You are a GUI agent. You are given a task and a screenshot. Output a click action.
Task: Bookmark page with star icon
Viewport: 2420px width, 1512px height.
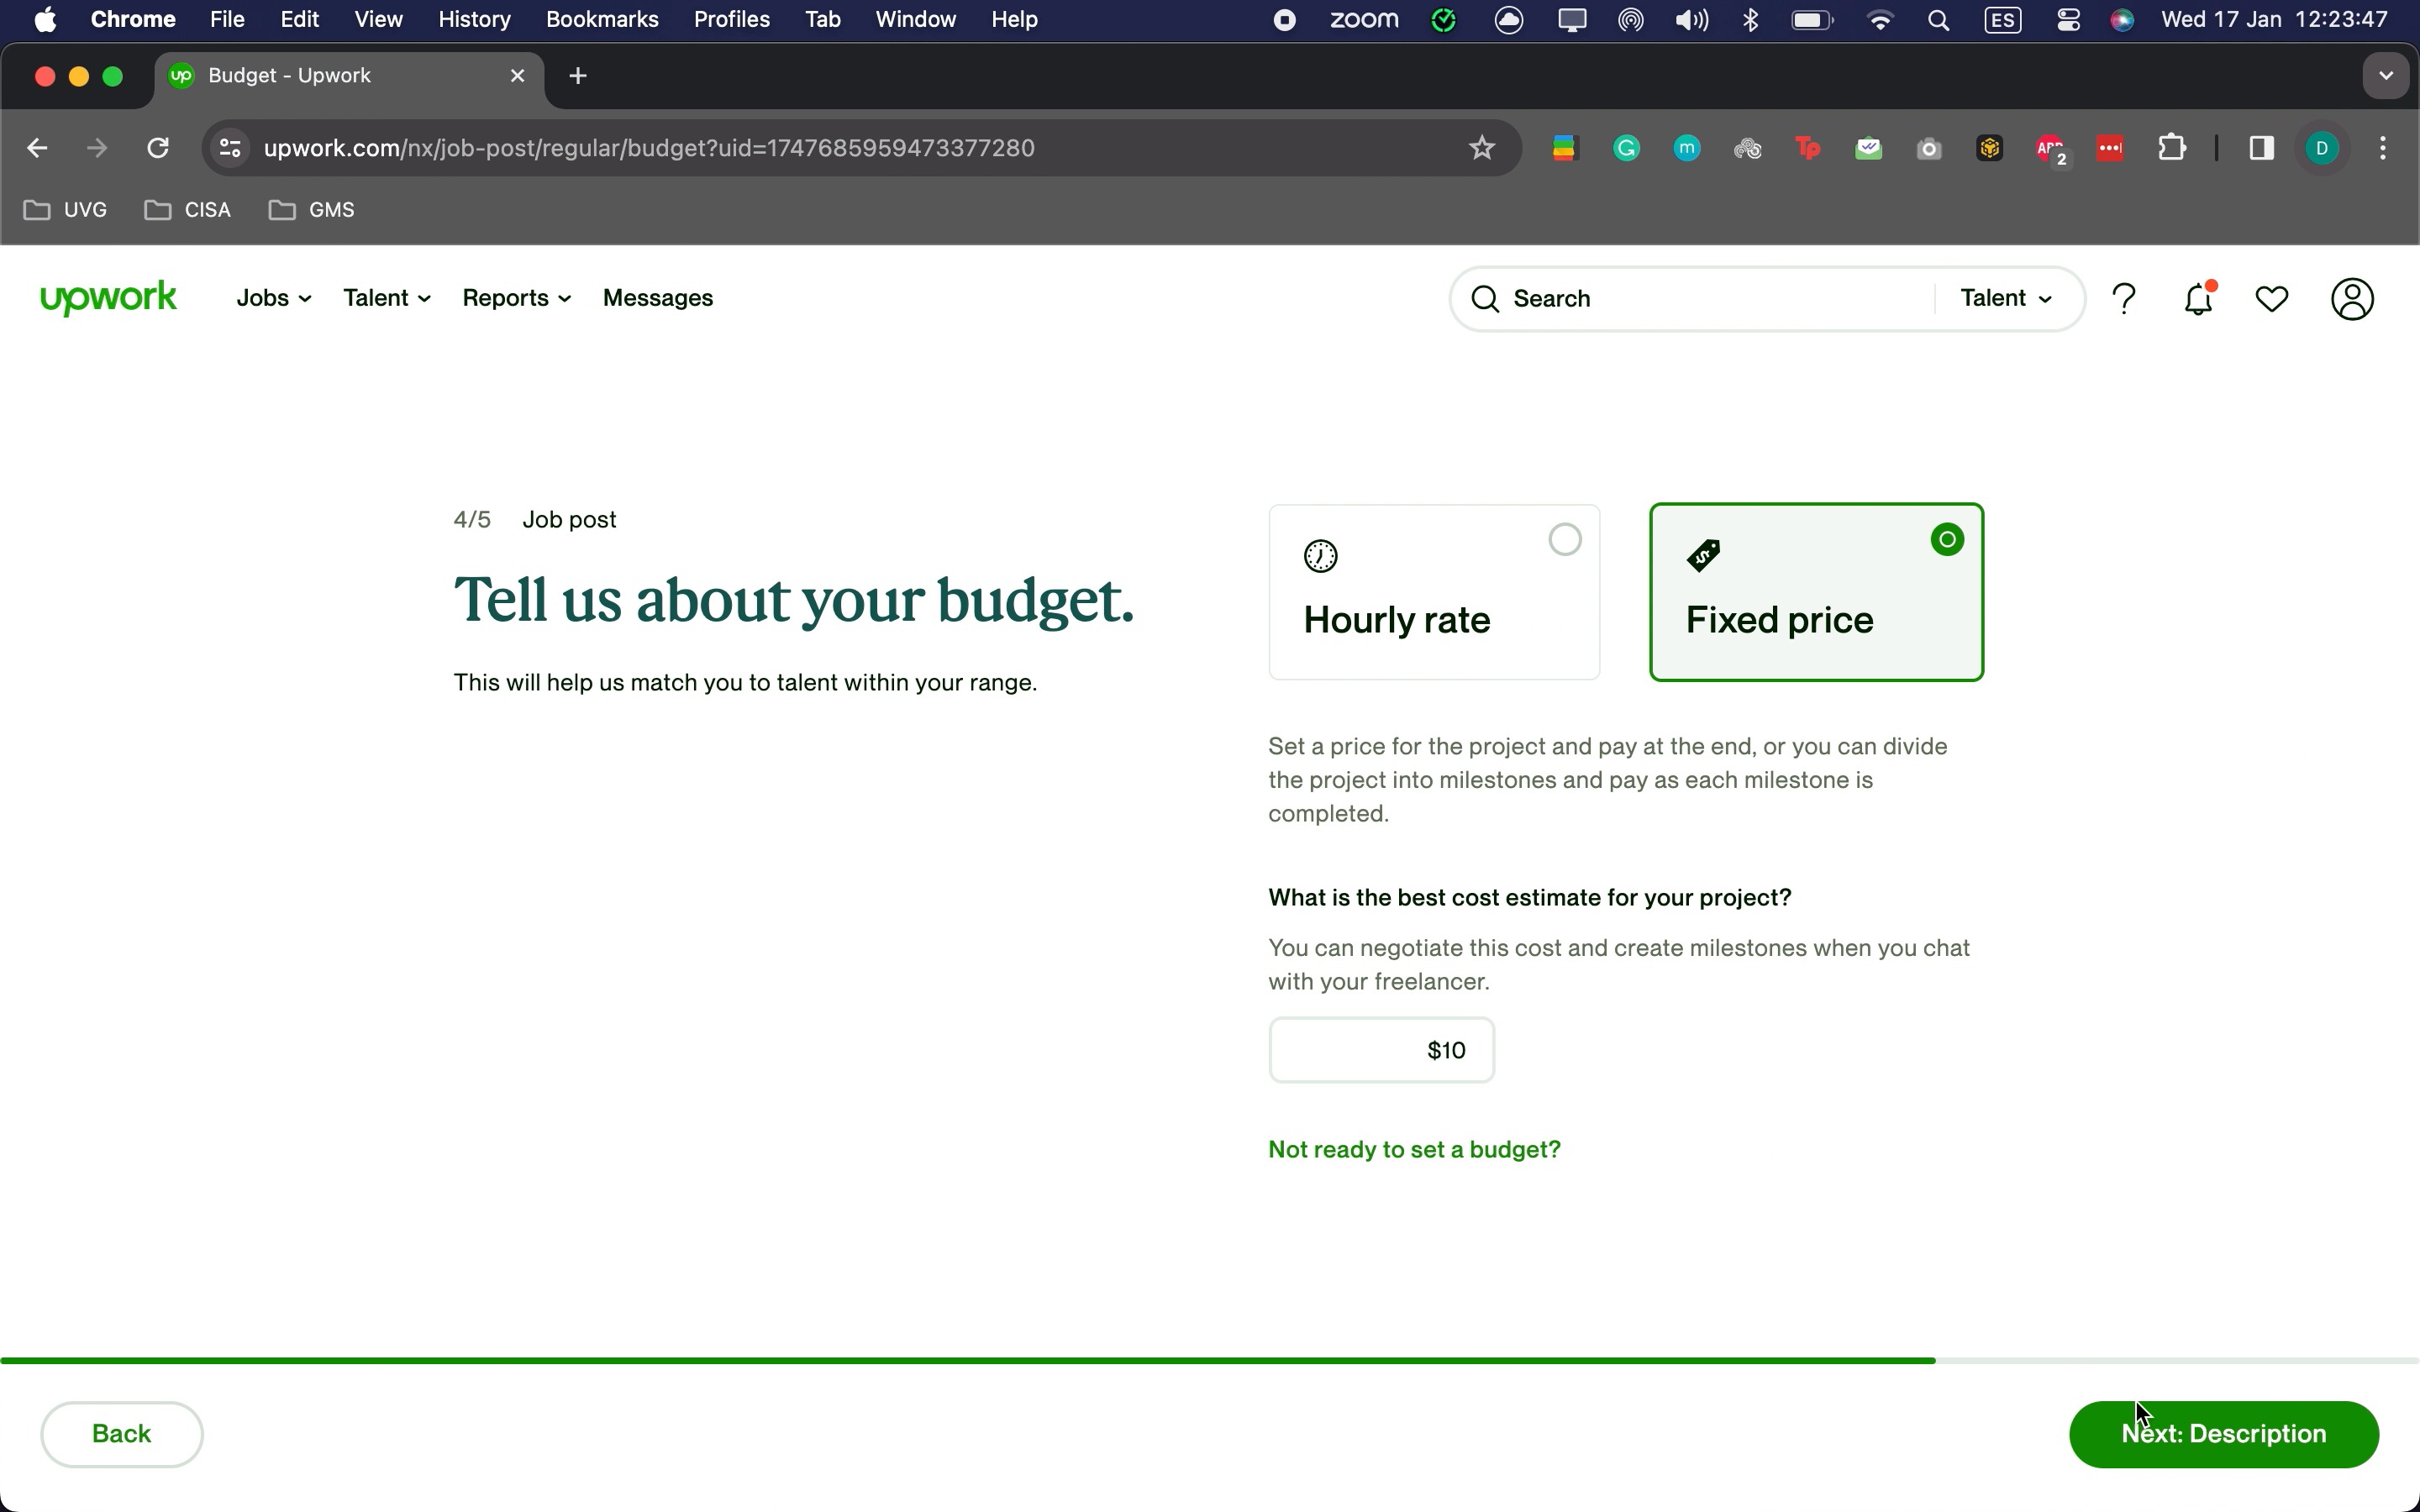[x=1481, y=149]
